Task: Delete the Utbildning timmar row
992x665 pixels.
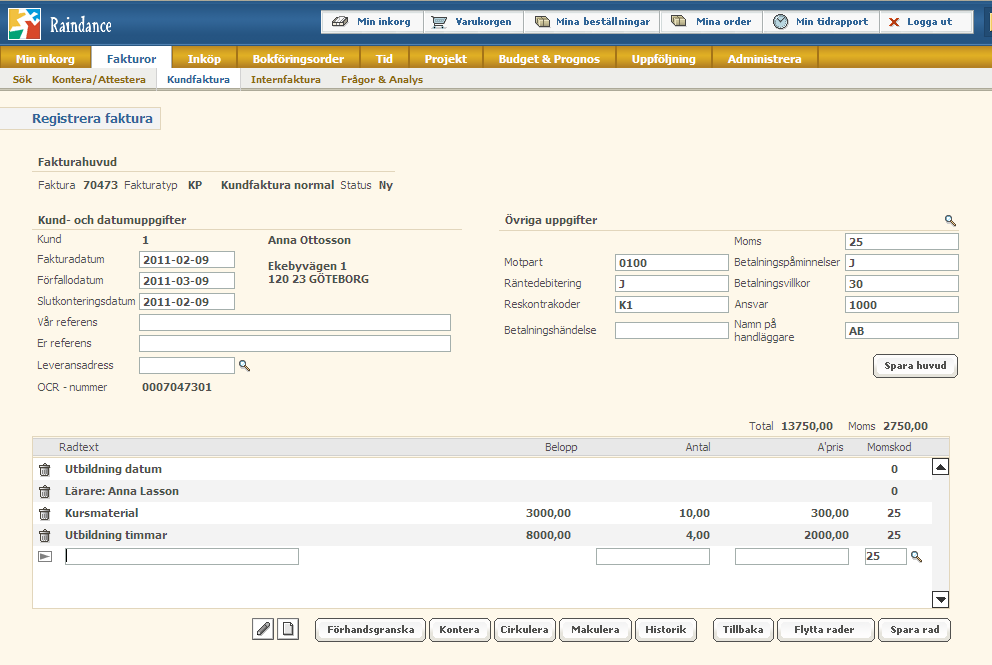Action: (44, 536)
